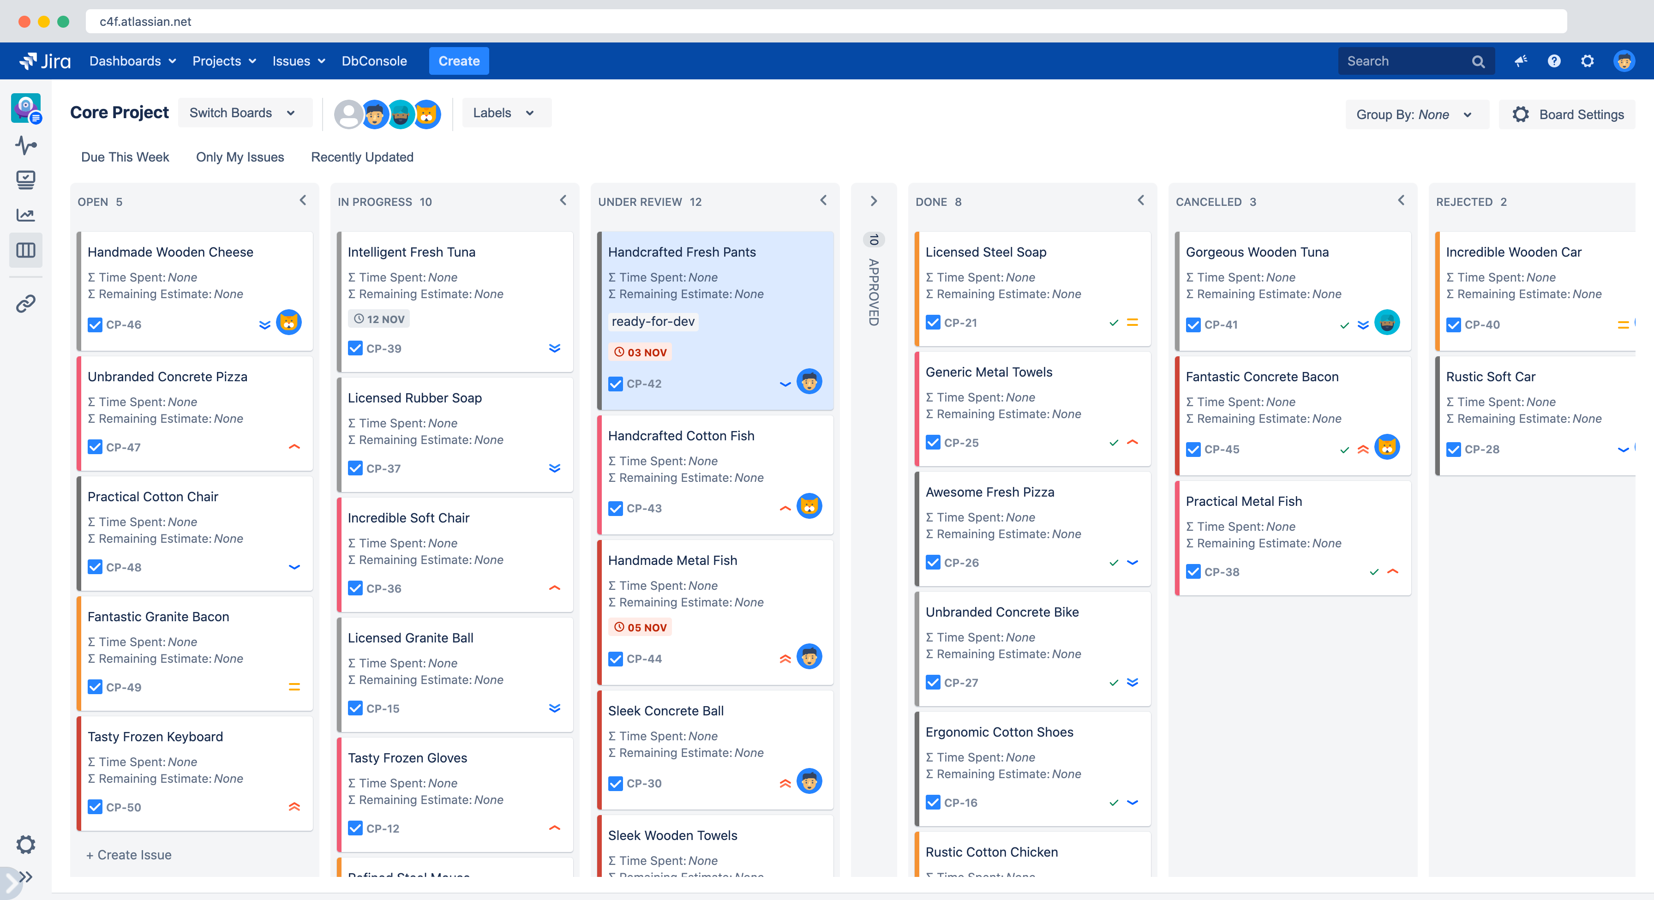Click the link shortcut icon in sidebar
Image resolution: width=1654 pixels, height=900 pixels.
click(x=26, y=303)
